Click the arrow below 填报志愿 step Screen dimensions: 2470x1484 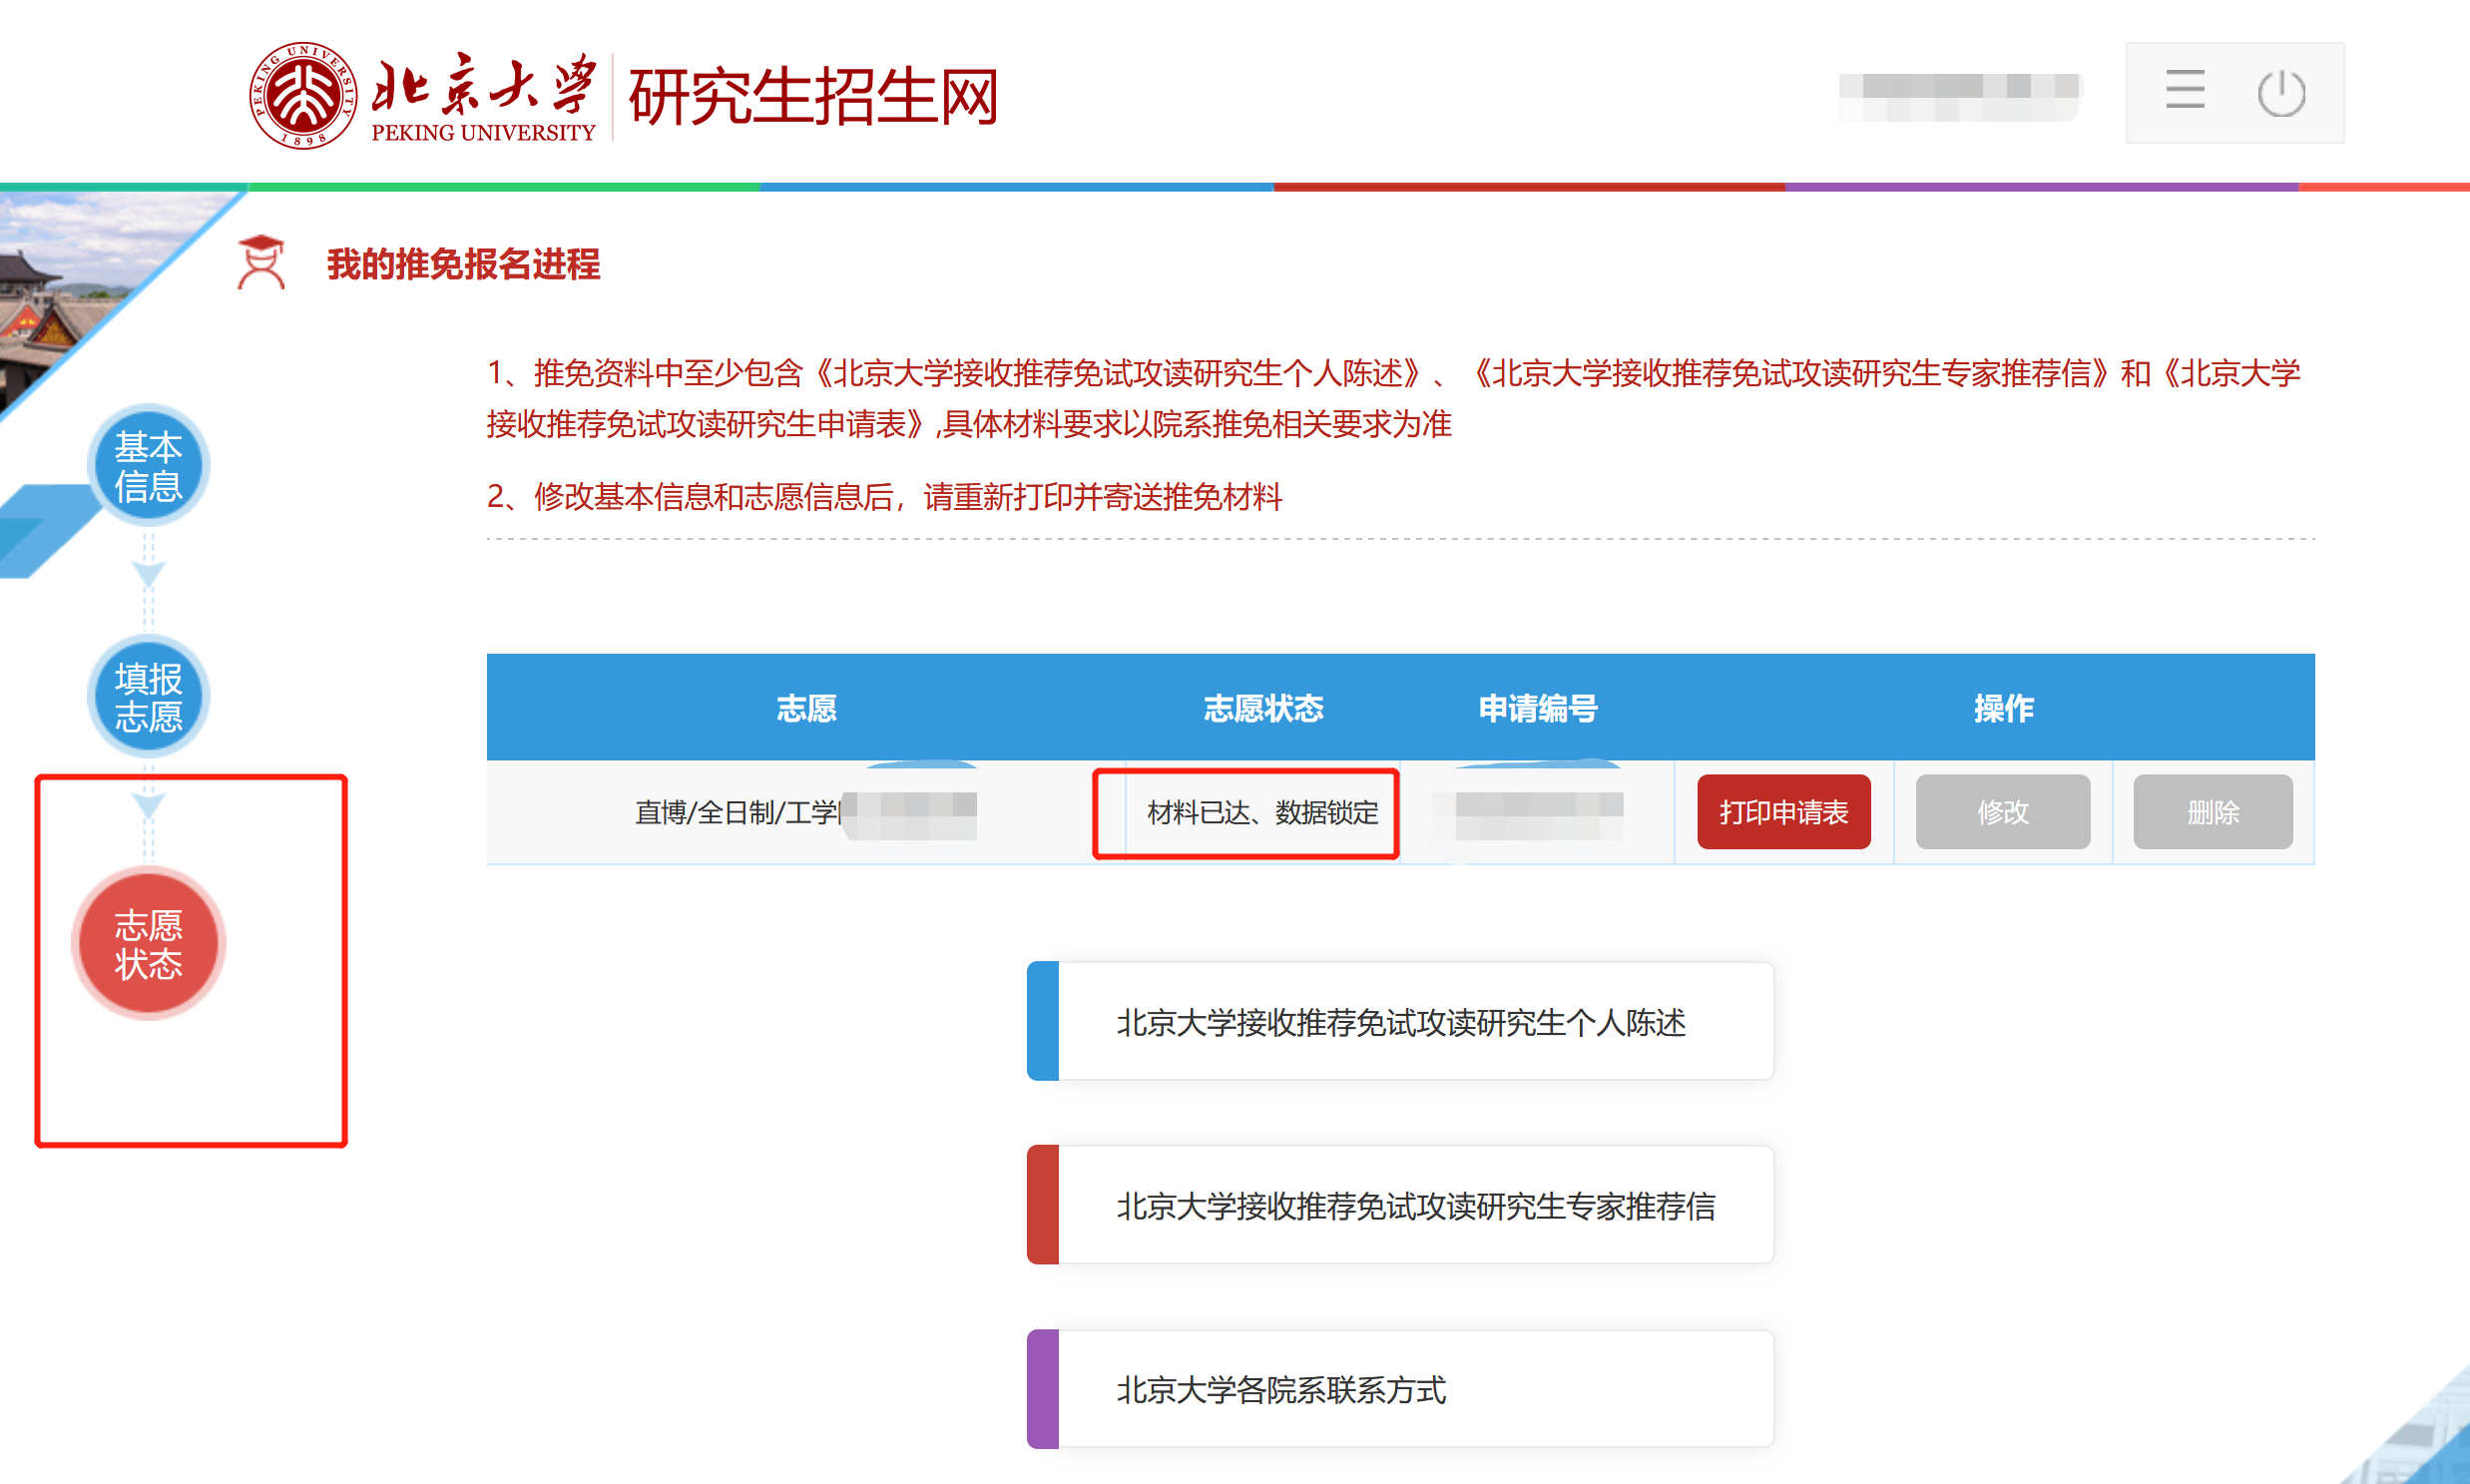pyautogui.click(x=148, y=804)
